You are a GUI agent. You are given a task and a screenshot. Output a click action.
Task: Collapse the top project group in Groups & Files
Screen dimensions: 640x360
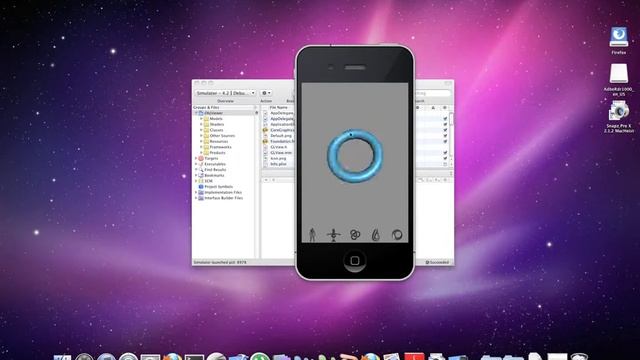coord(196,113)
